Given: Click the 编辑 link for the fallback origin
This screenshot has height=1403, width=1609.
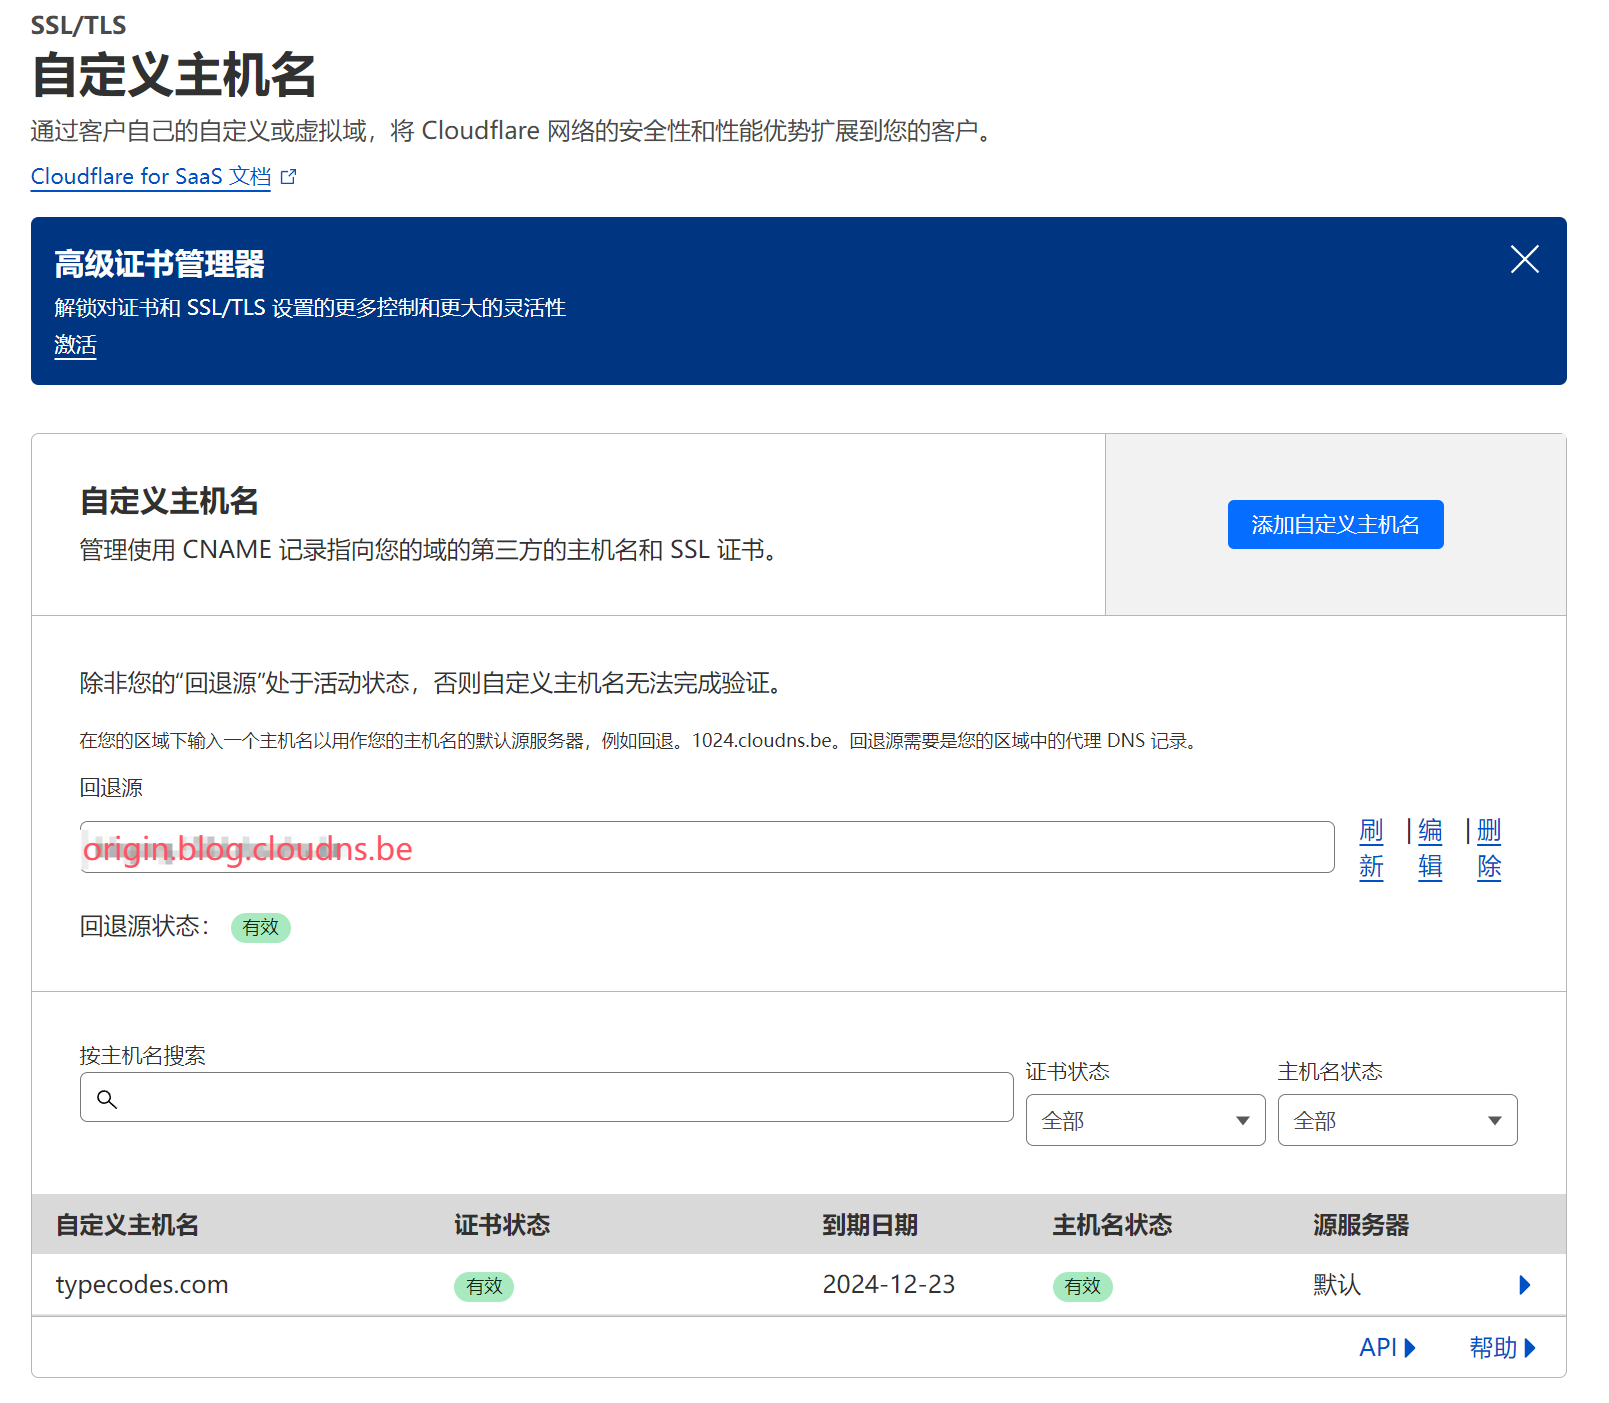Looking at the screenshot, I should [x=1430, y=848].
